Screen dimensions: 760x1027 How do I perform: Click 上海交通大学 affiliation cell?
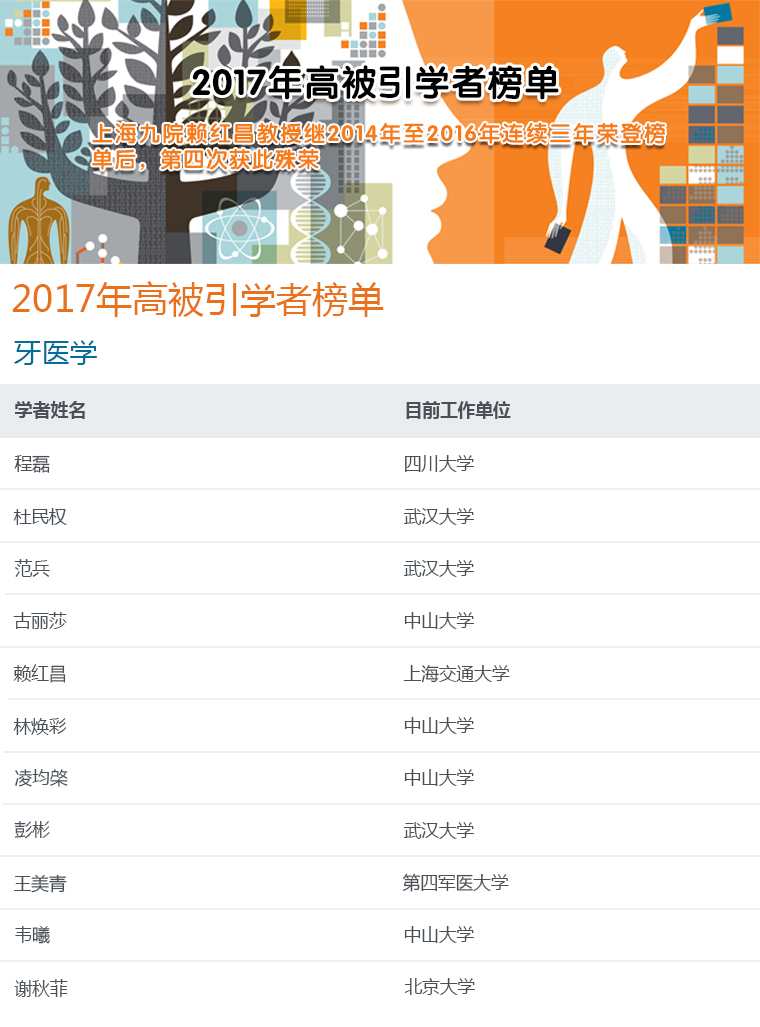coord(457,673)
